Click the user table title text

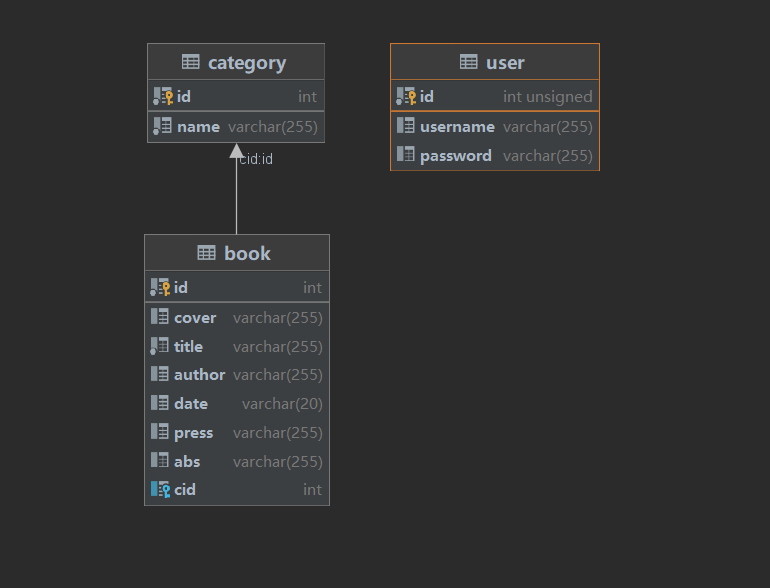click(505, 62)
